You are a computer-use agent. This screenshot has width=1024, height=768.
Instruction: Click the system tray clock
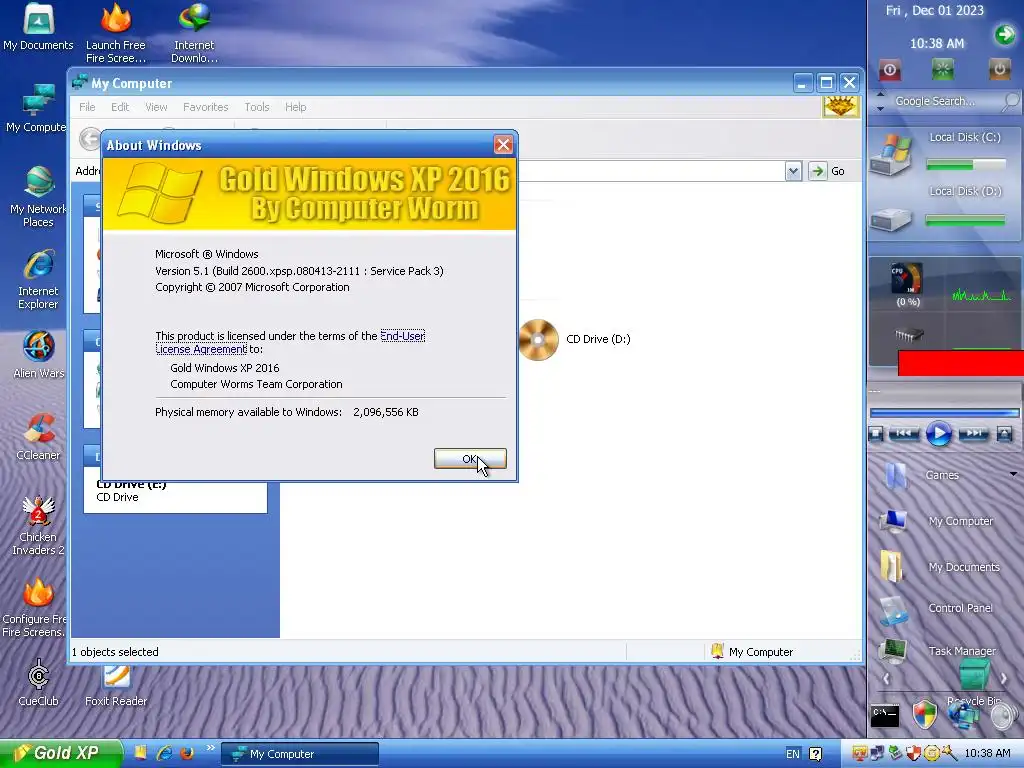tap(987, 753)
